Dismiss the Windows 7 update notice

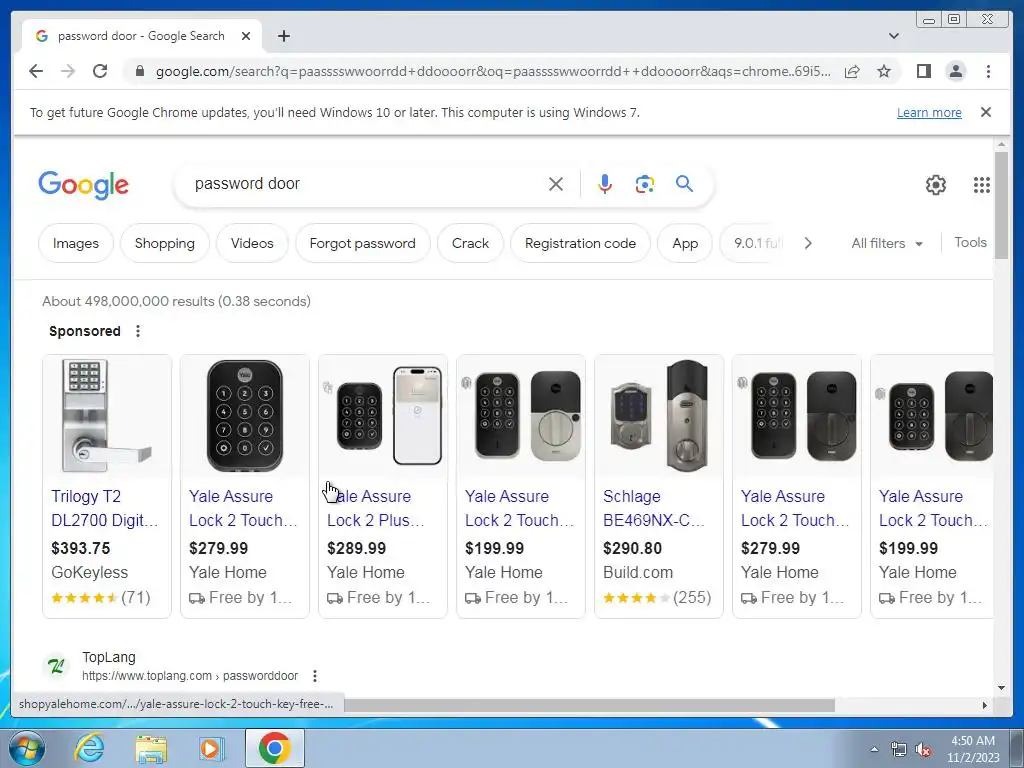pos(985,112)
